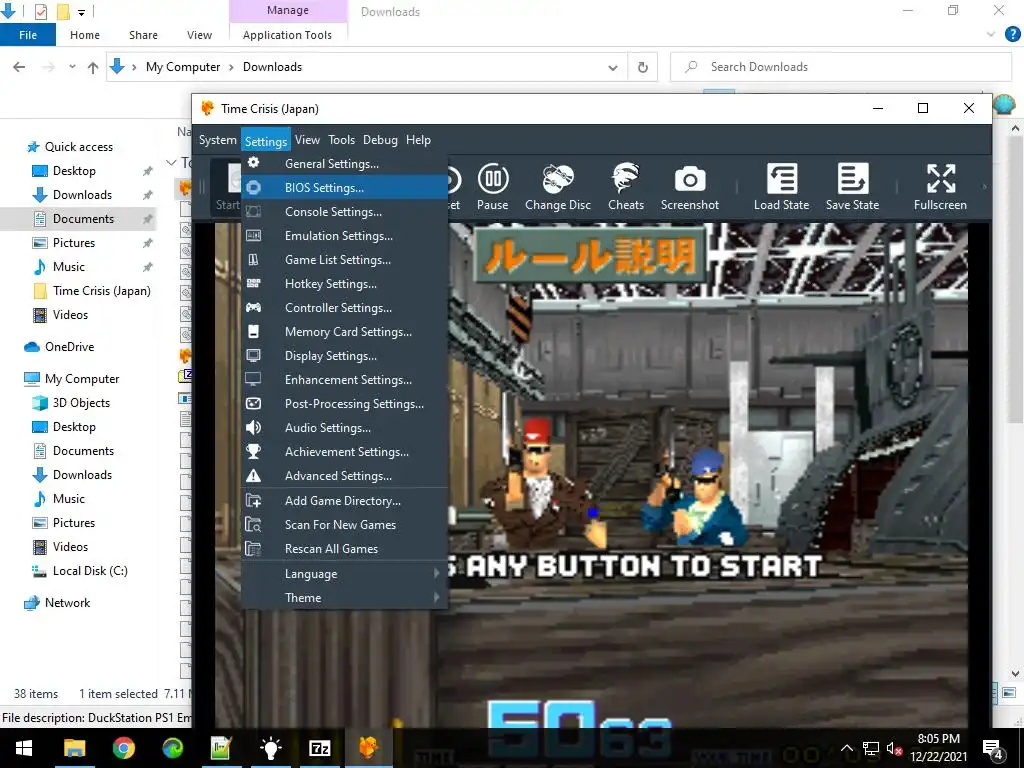Choose Scan For New Games entry
This screenshot has height=768, width=1024.
[x=345, y=525]
